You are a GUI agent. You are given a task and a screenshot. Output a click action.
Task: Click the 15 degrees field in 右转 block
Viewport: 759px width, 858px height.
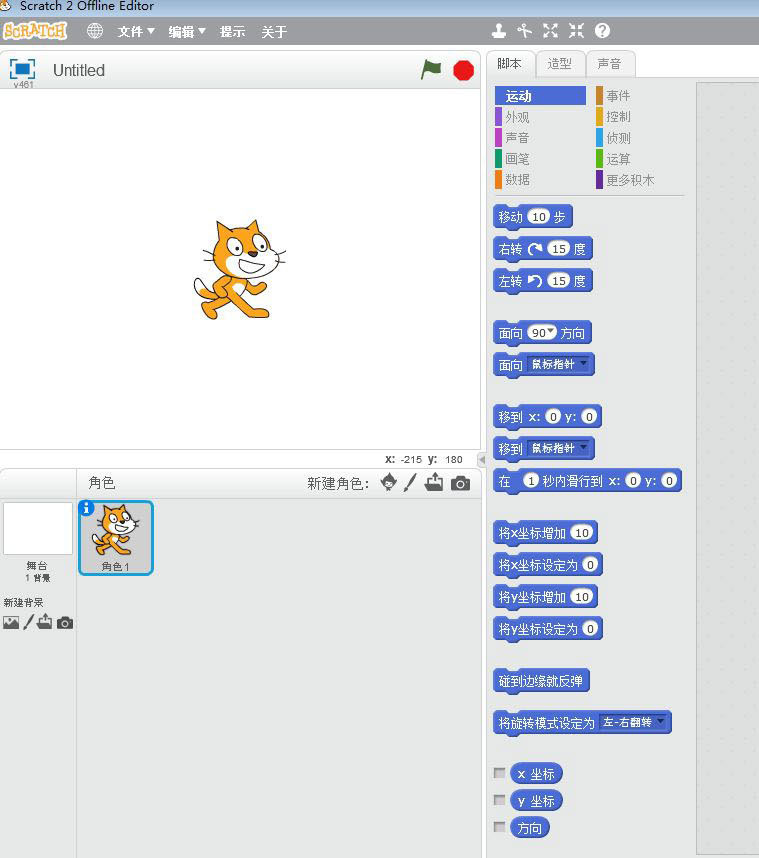559,249
